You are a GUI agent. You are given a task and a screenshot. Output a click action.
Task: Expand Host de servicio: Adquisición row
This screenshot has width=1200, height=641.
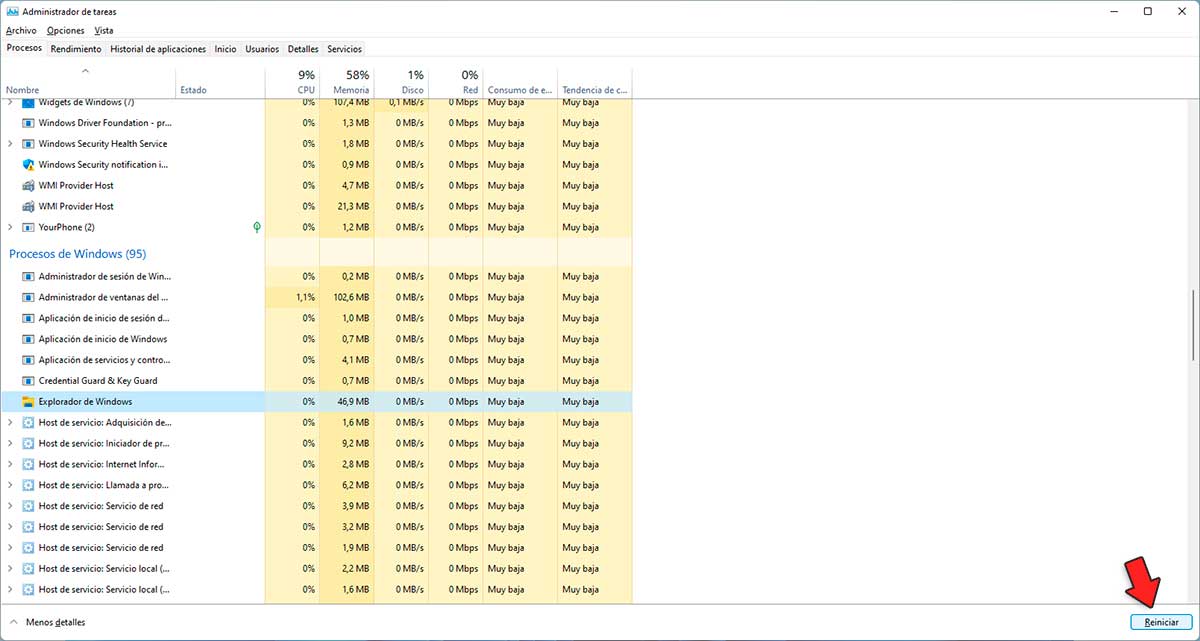(x=10, y=423)
